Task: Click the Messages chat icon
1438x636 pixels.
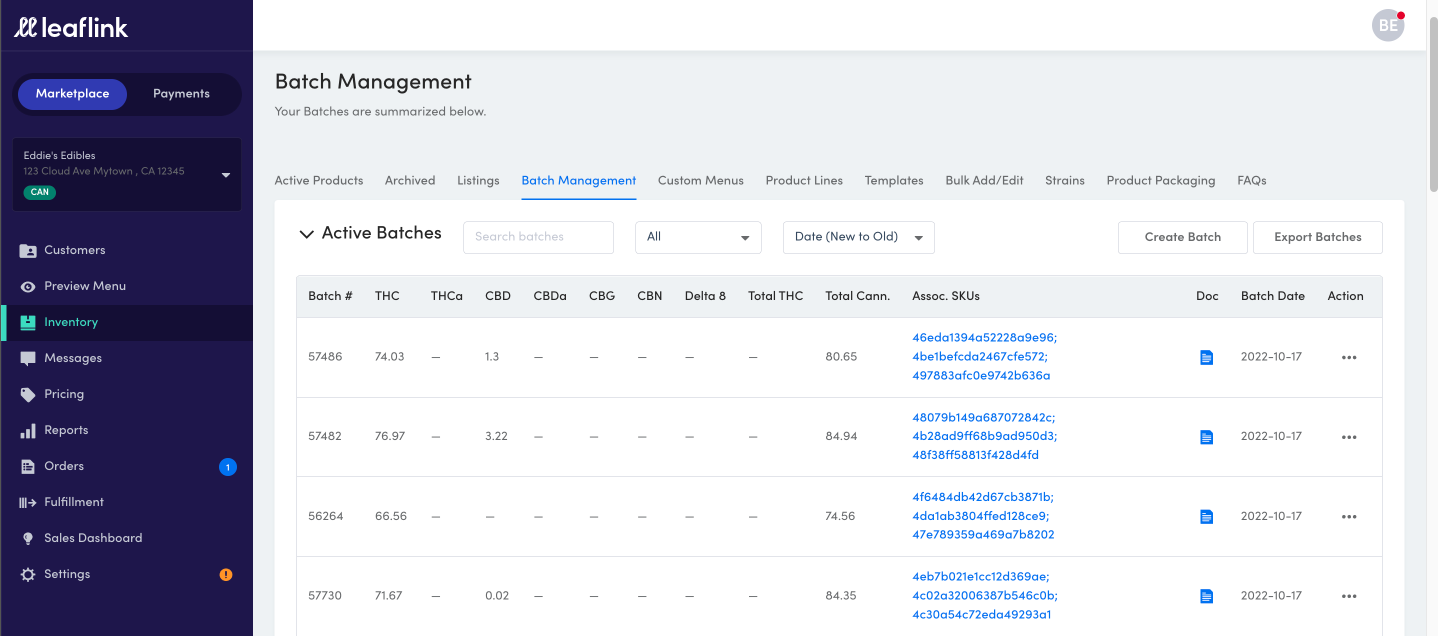Action: [28, 358]
